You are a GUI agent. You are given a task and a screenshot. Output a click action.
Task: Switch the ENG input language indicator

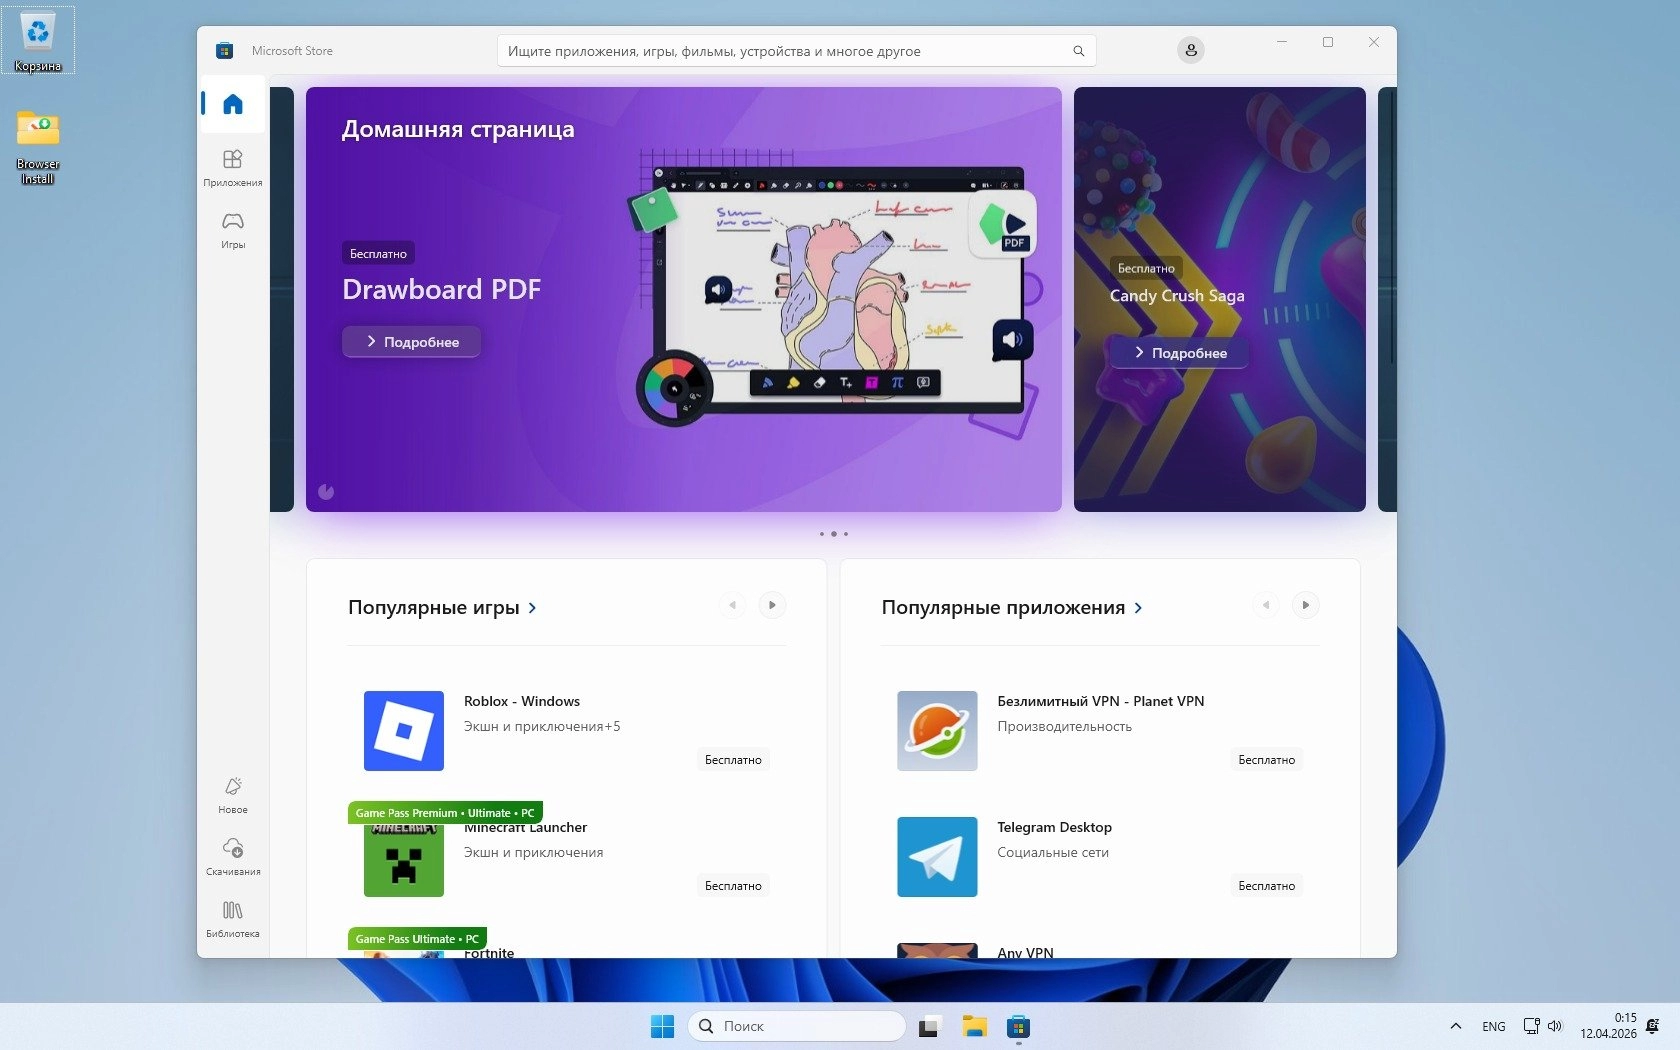(x=1494, y=1026)
